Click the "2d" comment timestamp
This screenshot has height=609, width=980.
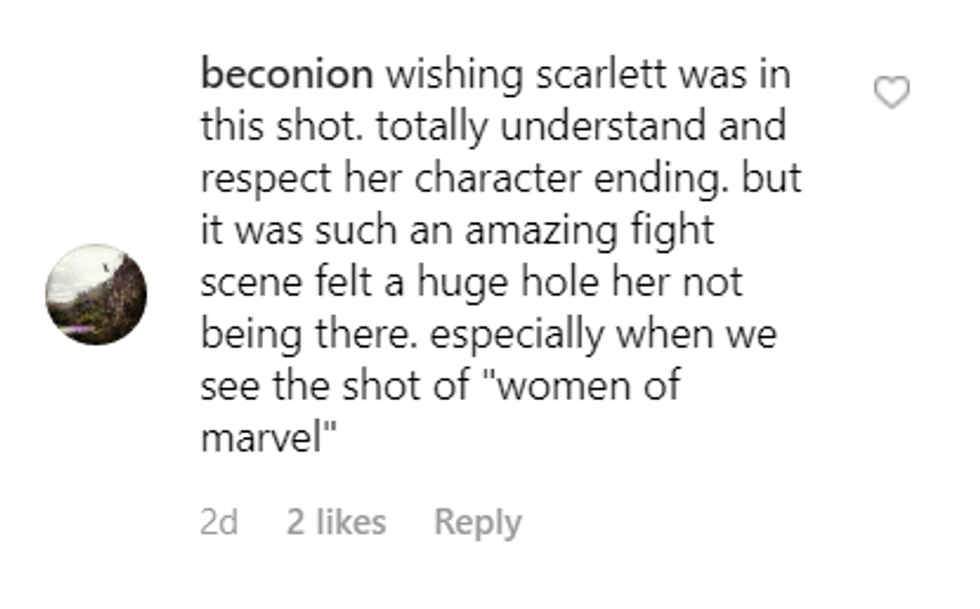pos(219,522)
